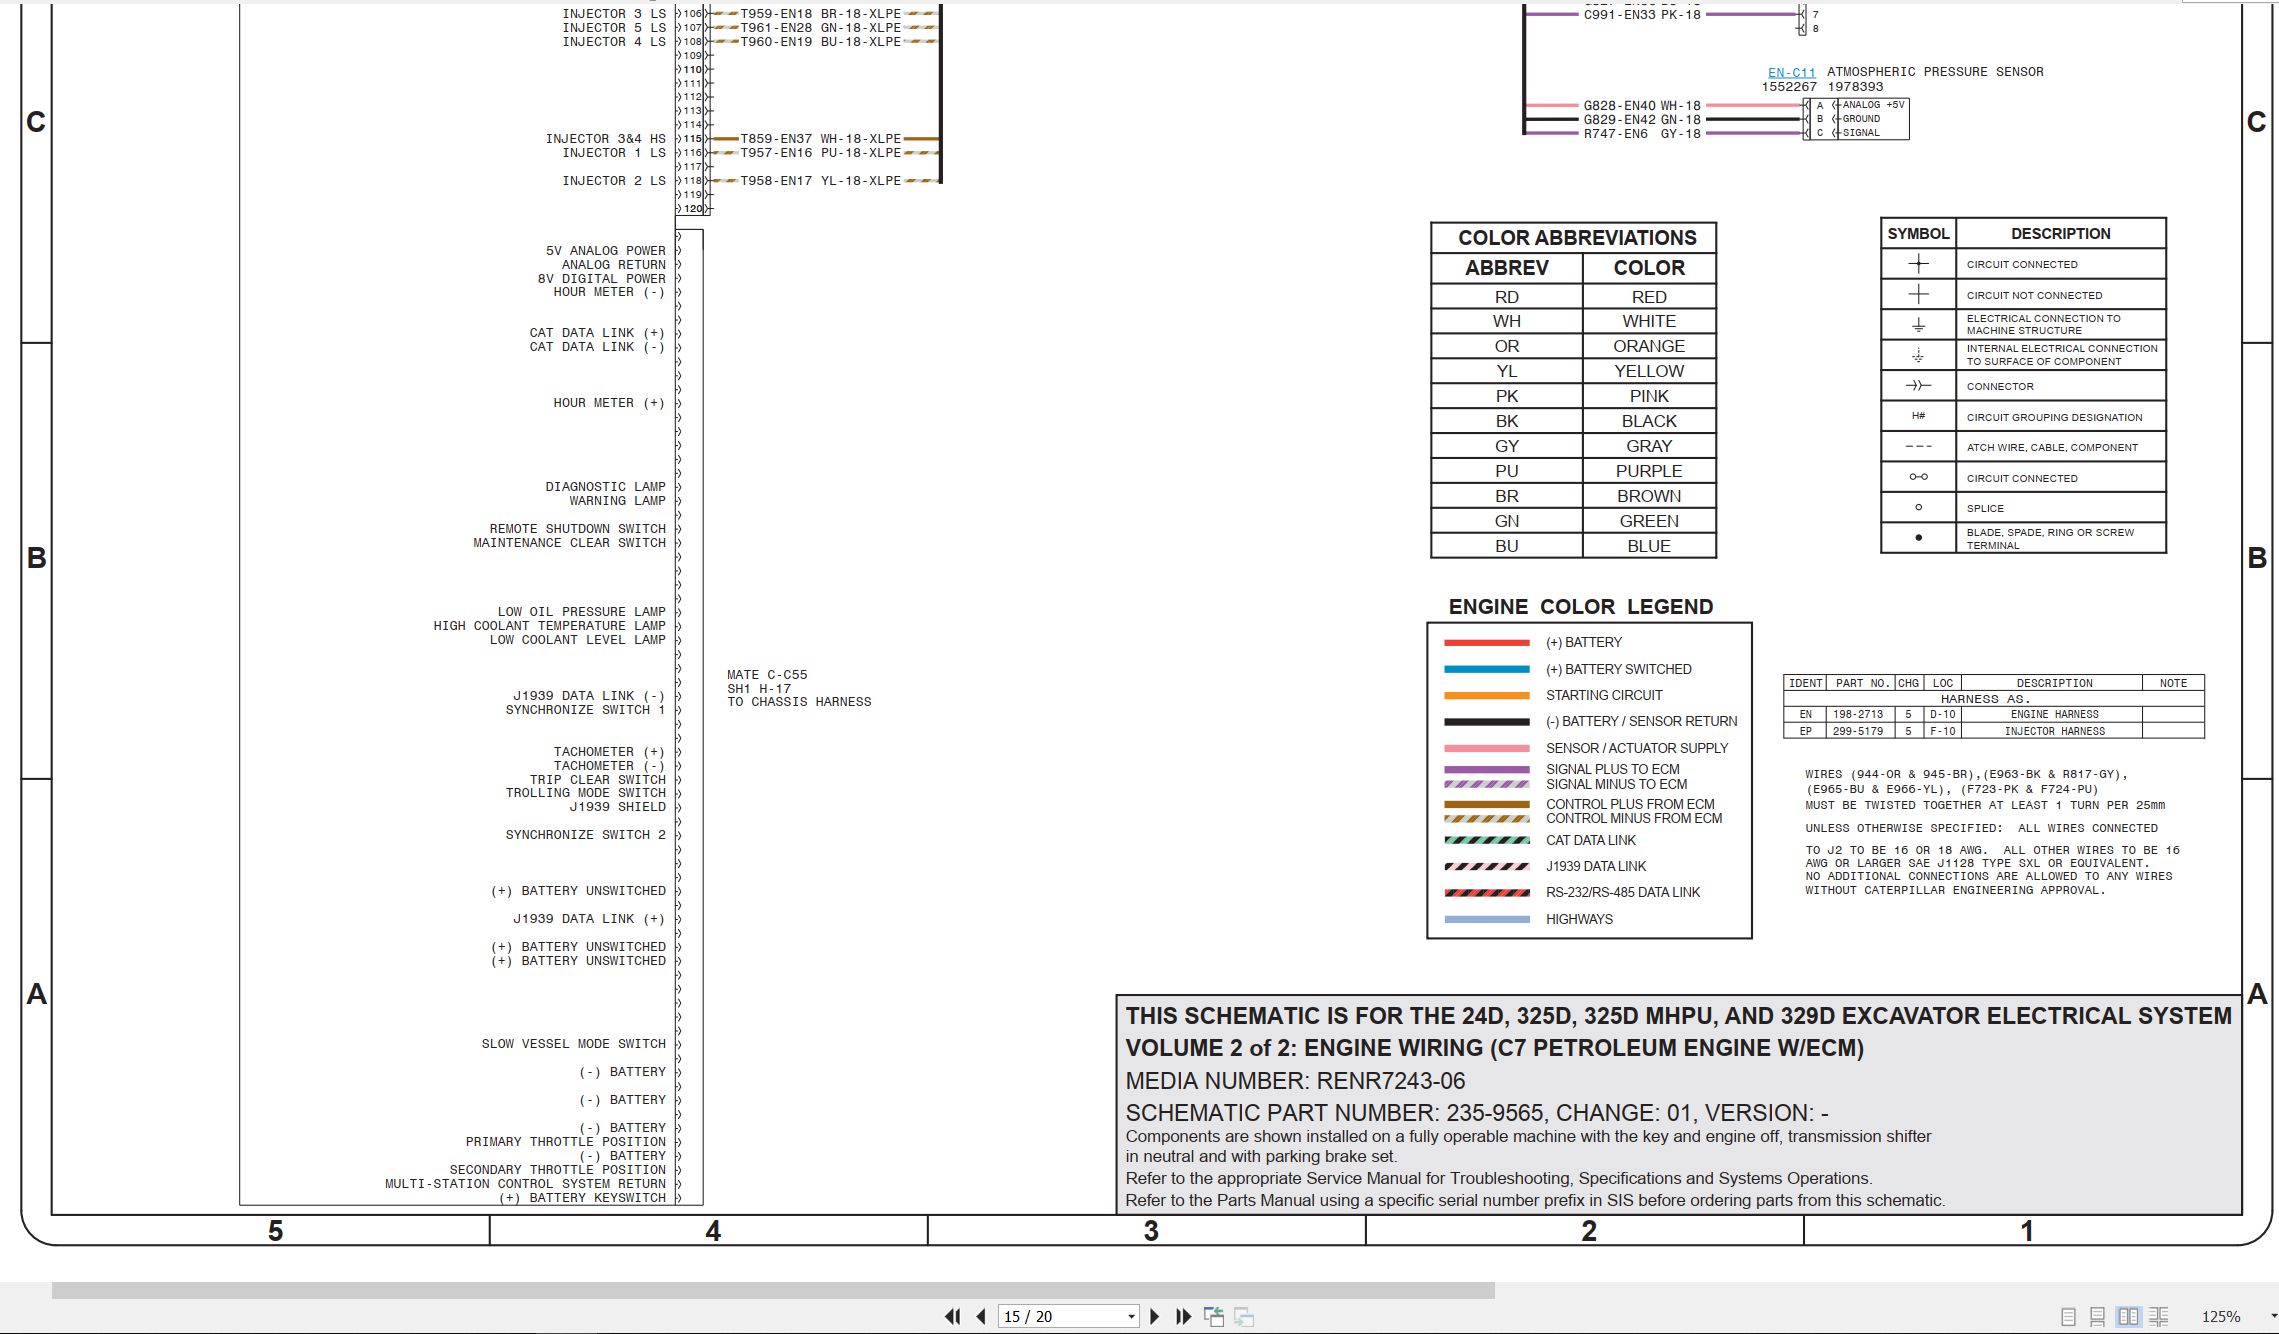Click the 'INJECTOR HARNESS' table cell
Image resolution: width=2279 pixels, height=1334 pixels.
tap(2054, 732)
